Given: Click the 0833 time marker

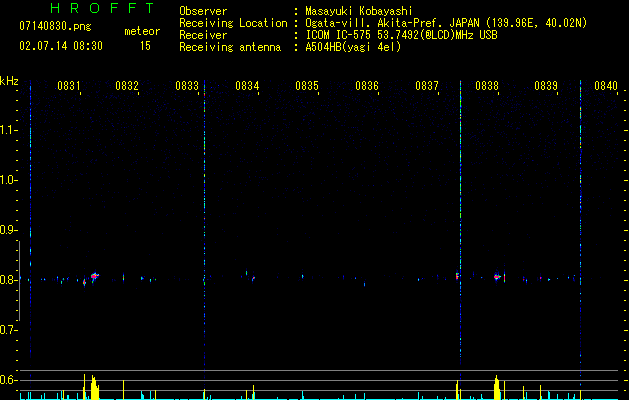Looking at the screenshot, I should pos(187,86).
